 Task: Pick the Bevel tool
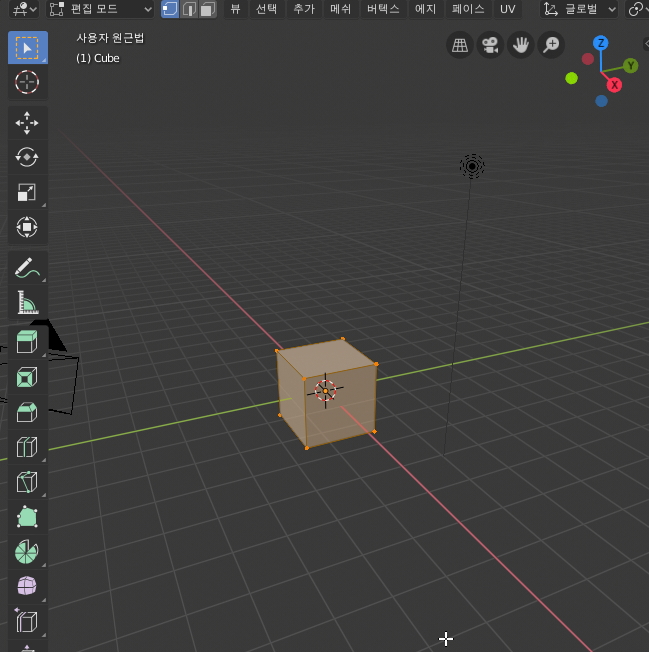click(27, 412)
